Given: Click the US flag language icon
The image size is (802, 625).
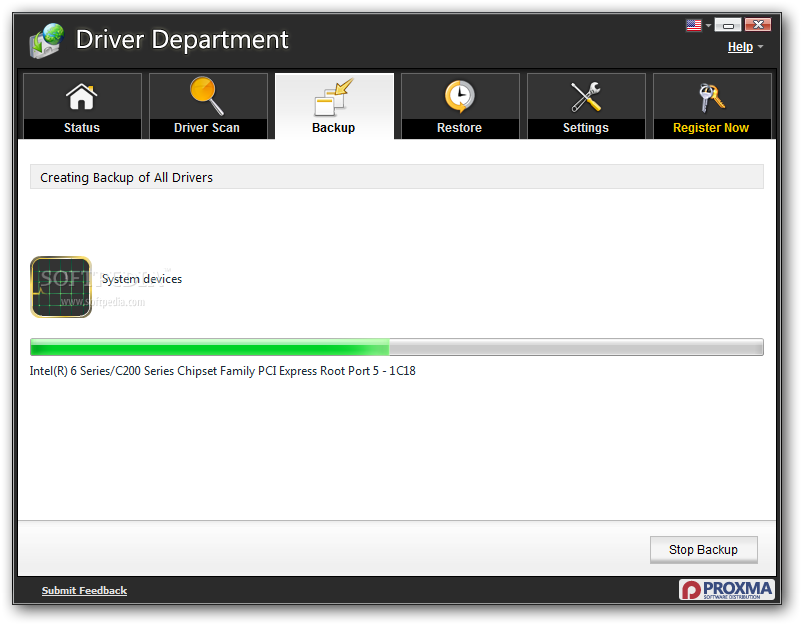Looking at the screenshot, I should [694, 25].
